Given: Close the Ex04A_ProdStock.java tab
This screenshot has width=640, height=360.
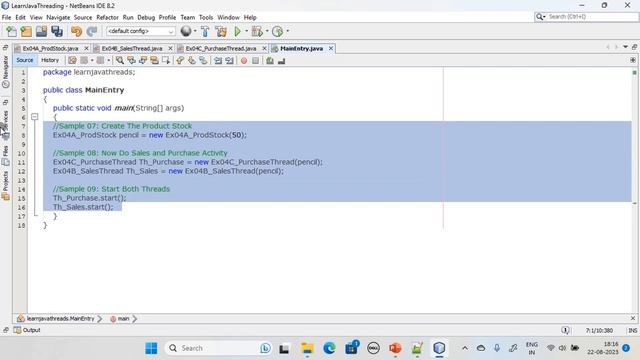Looking at the screenshot, I should pos(86,49).
